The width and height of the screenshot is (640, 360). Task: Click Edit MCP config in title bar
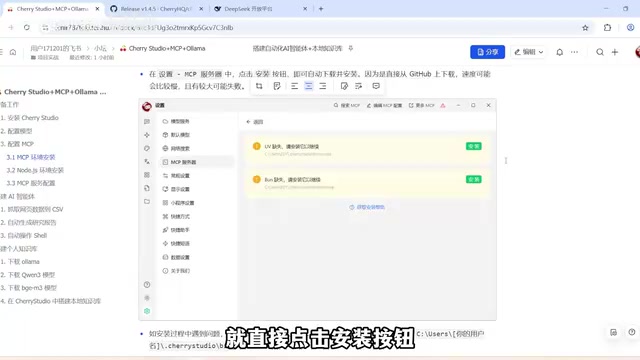click(x=384, y=105)
